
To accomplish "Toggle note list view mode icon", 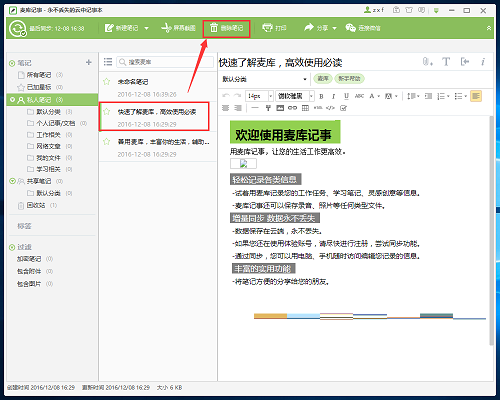I will (108, 62).
